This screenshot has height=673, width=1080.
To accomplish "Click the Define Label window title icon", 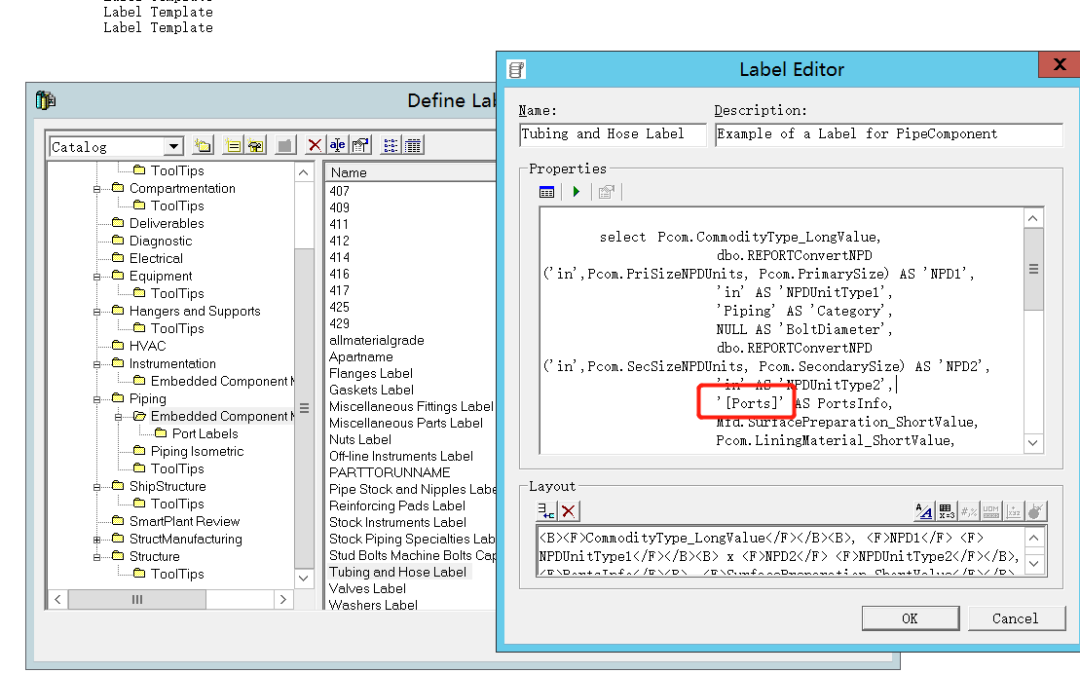I will click(x=45, y=101).
